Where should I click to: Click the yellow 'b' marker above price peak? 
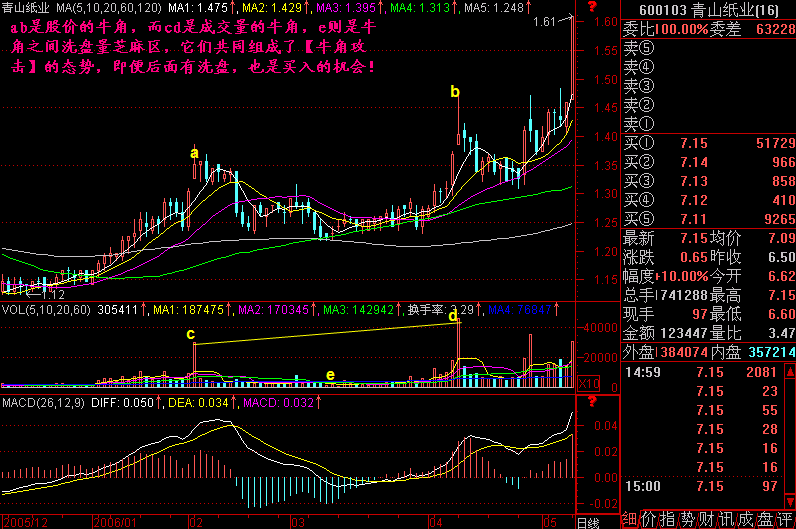455,92
